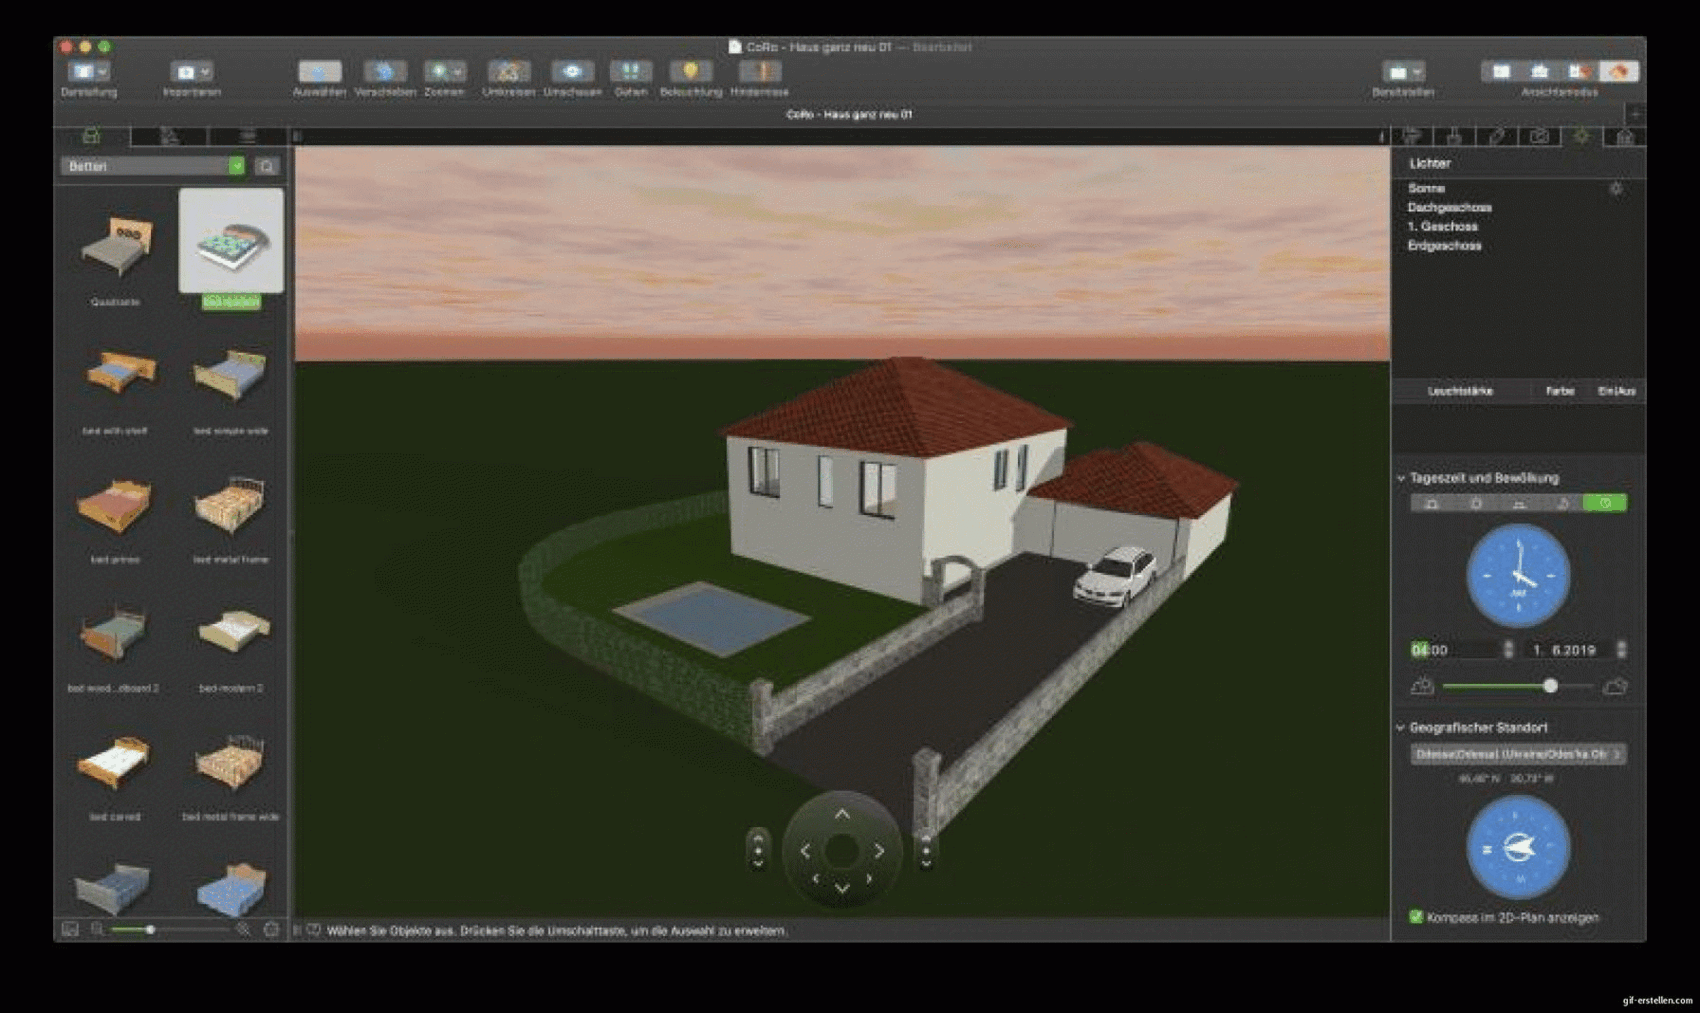The height and width of the screenshot is (1013, 1700).
Task: Collapse the Tageszeit und Bewölkung section
Action: [1401, 479]
